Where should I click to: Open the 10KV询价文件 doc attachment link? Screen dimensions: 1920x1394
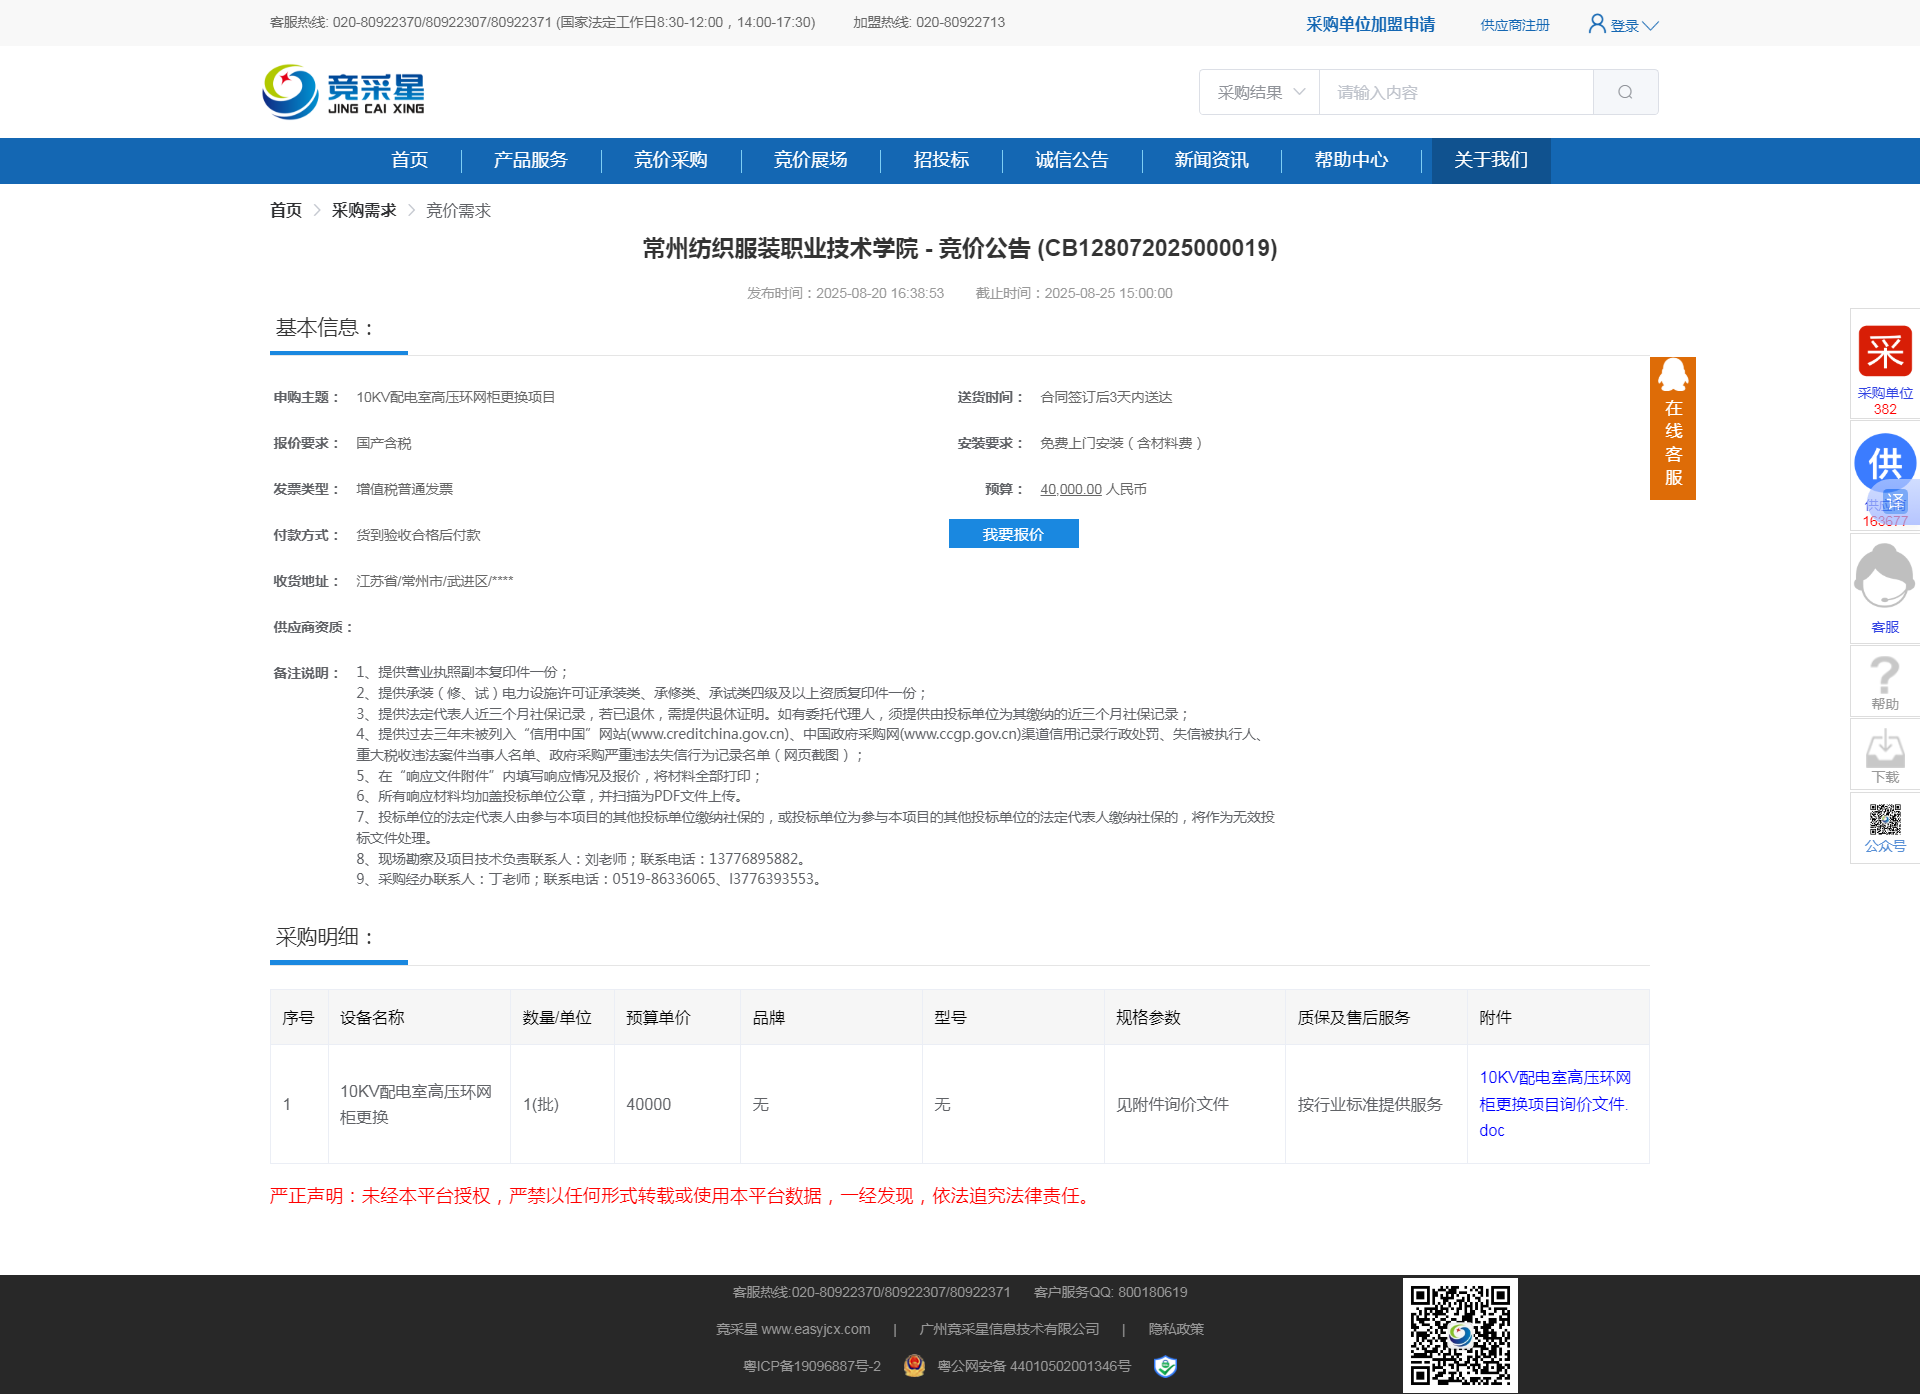pos(1554,1104)
